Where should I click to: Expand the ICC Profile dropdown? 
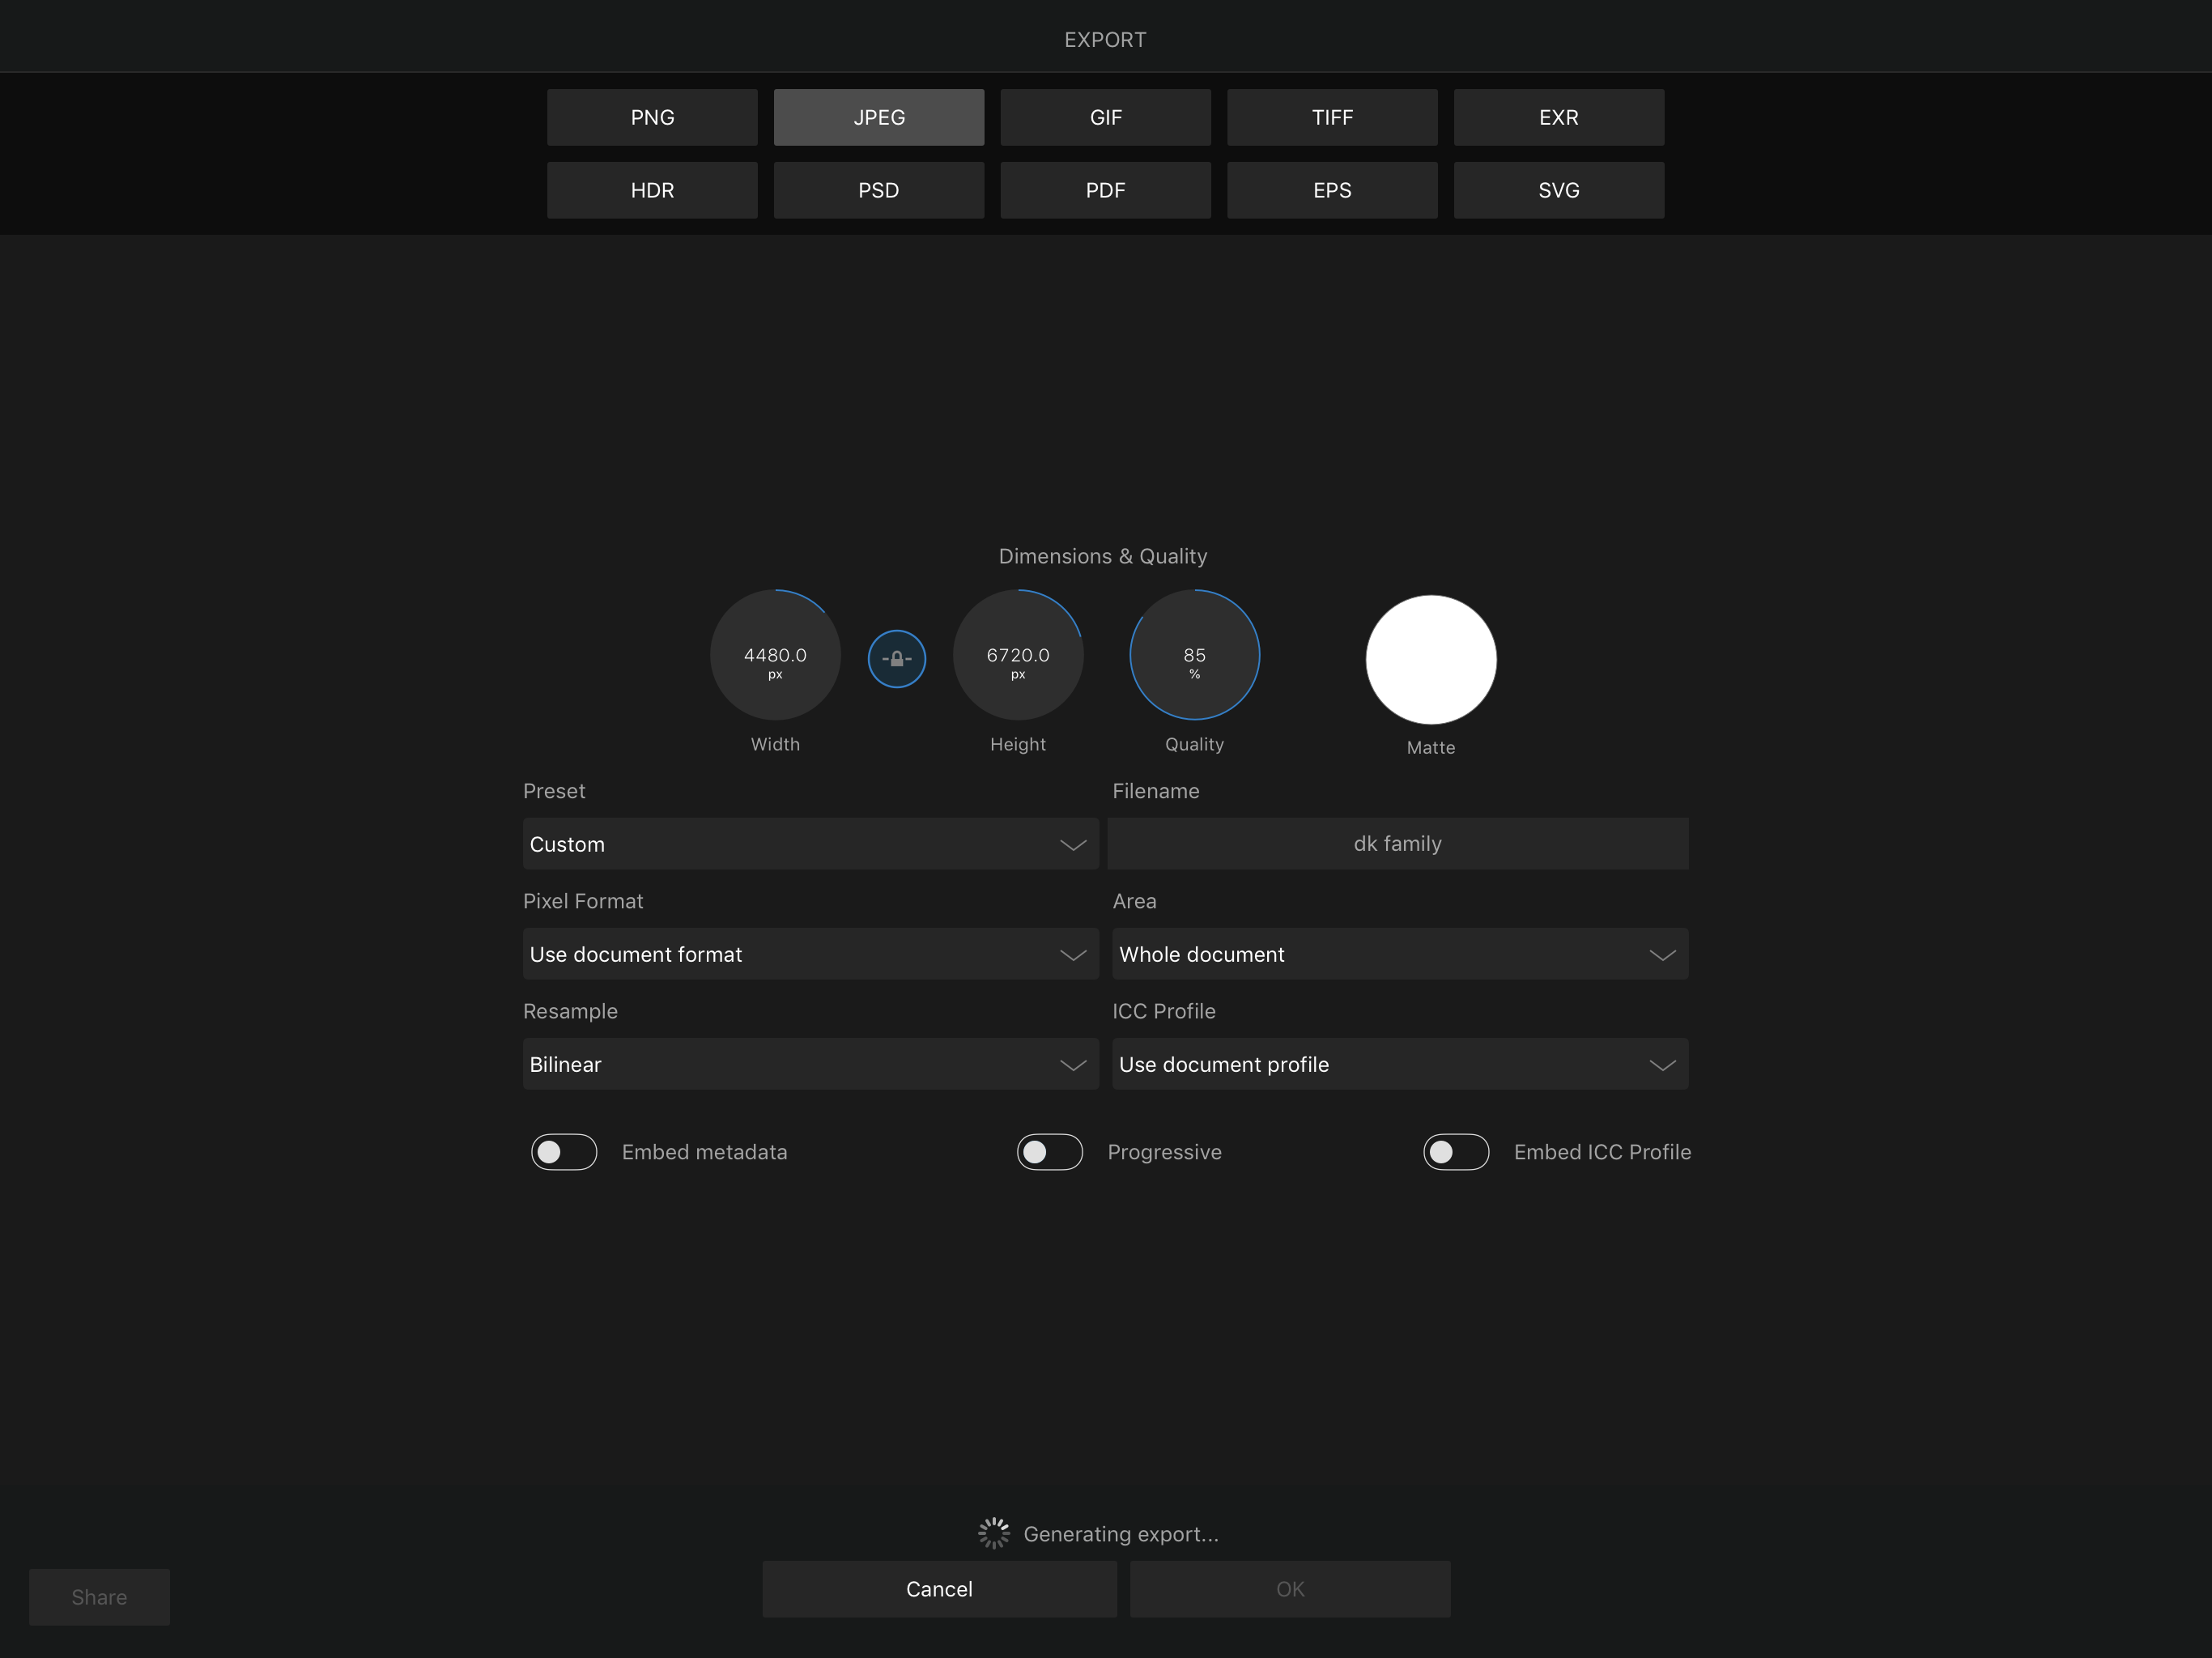(x=1400, y=1064)
